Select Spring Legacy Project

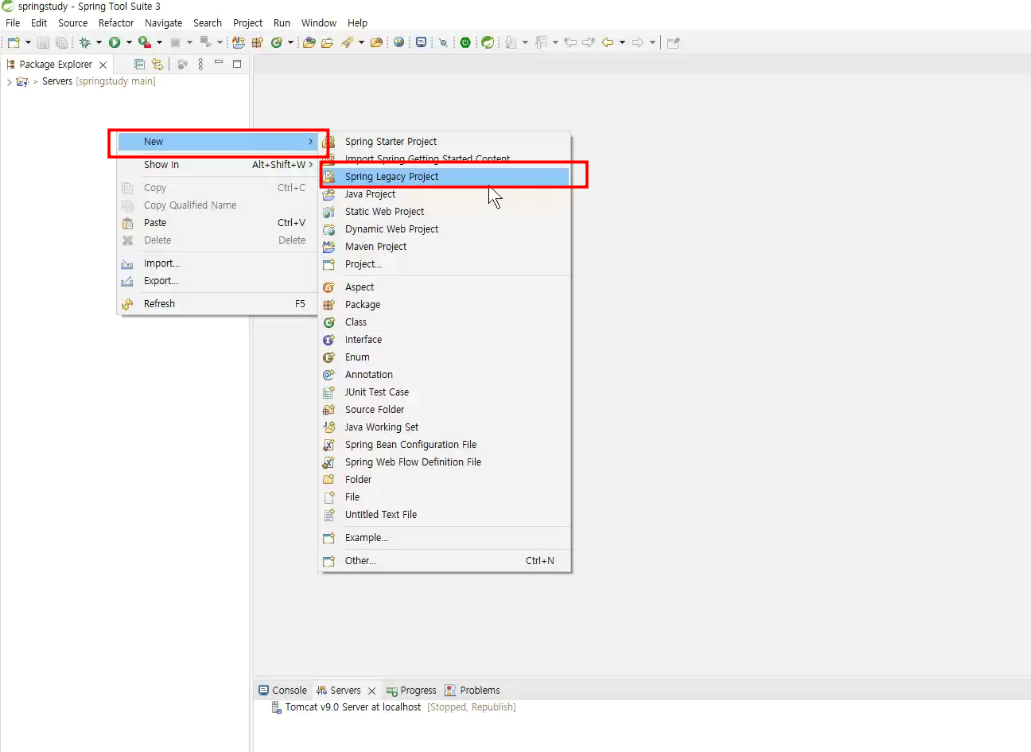click(444, 177)
